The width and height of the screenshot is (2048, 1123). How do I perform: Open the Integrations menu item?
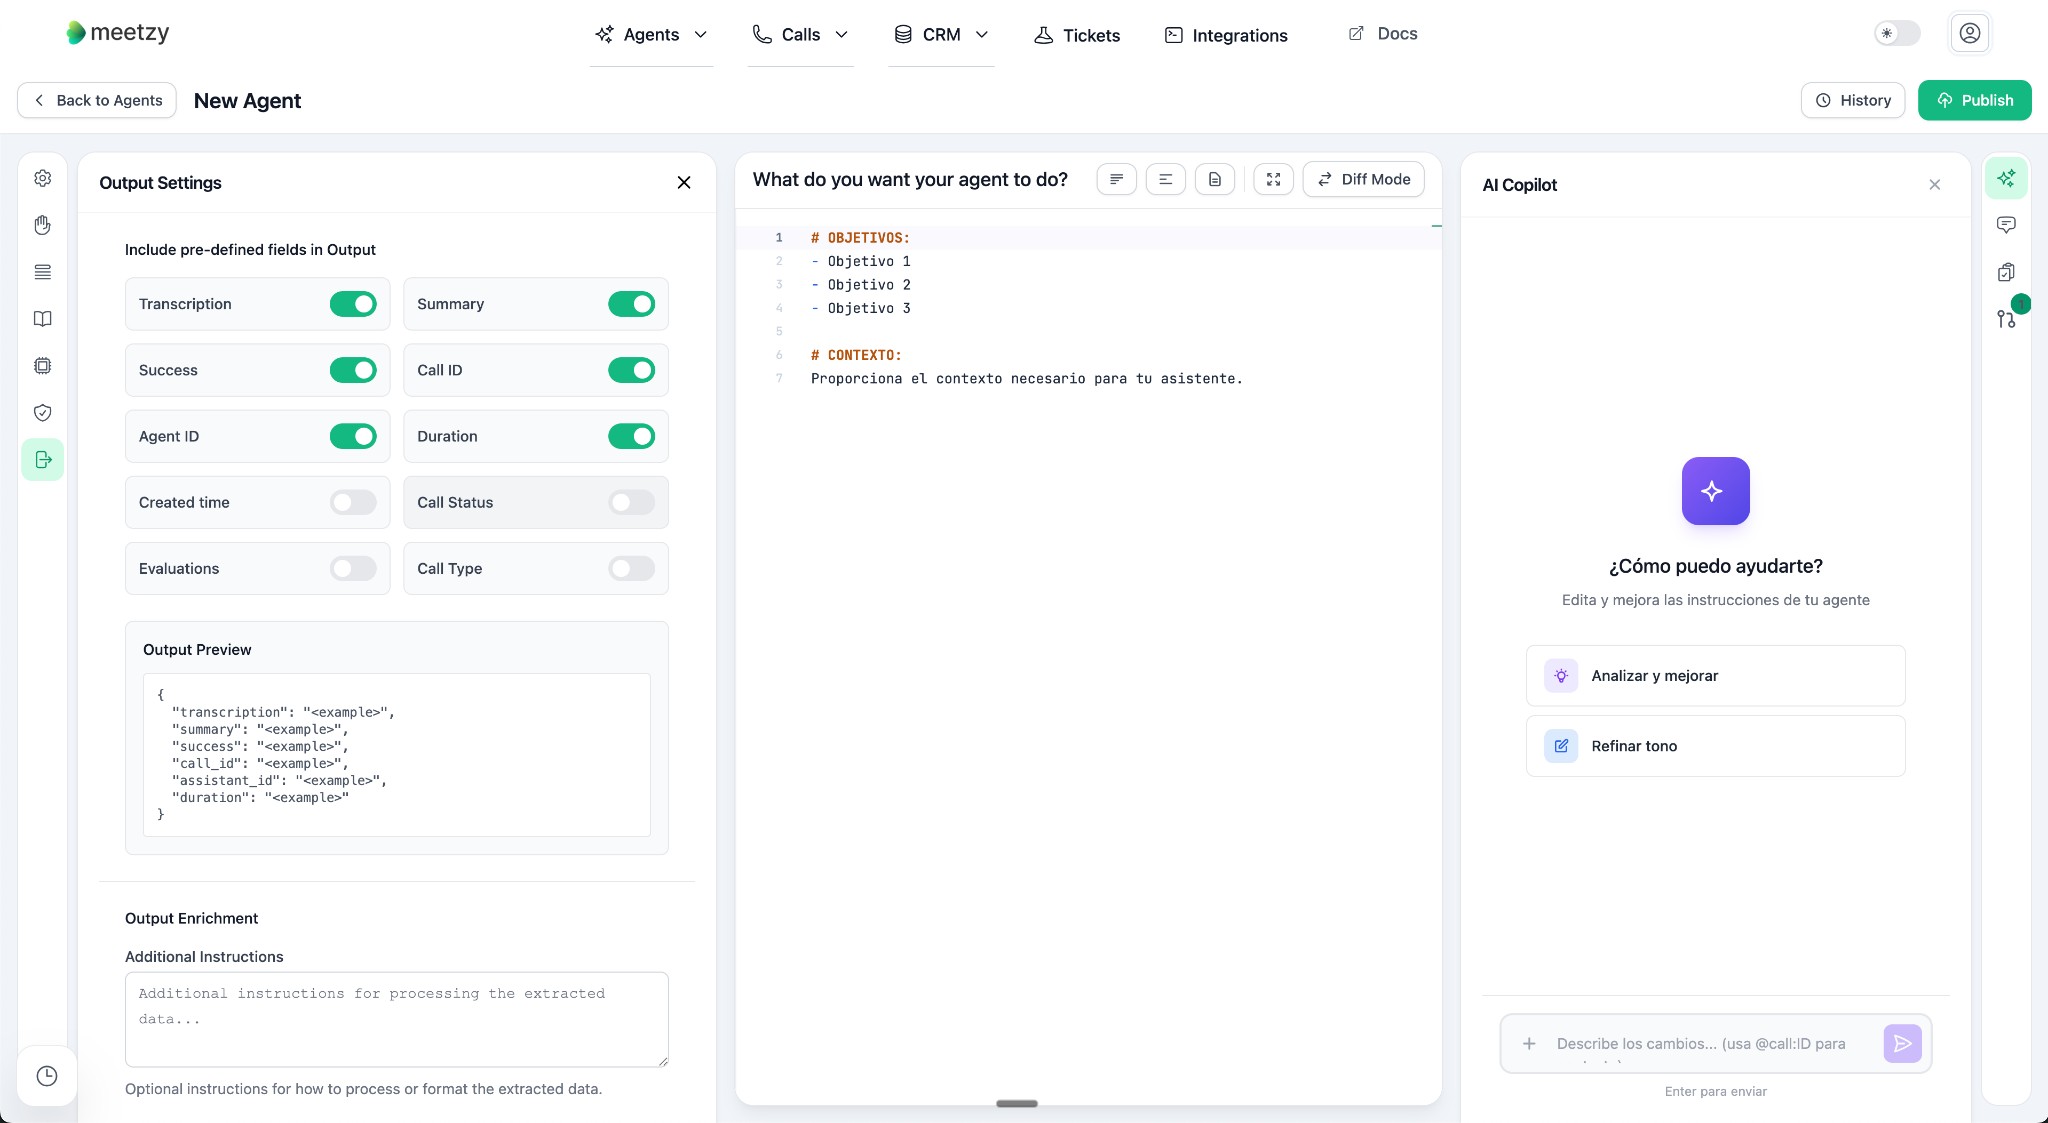[1226, 35]
